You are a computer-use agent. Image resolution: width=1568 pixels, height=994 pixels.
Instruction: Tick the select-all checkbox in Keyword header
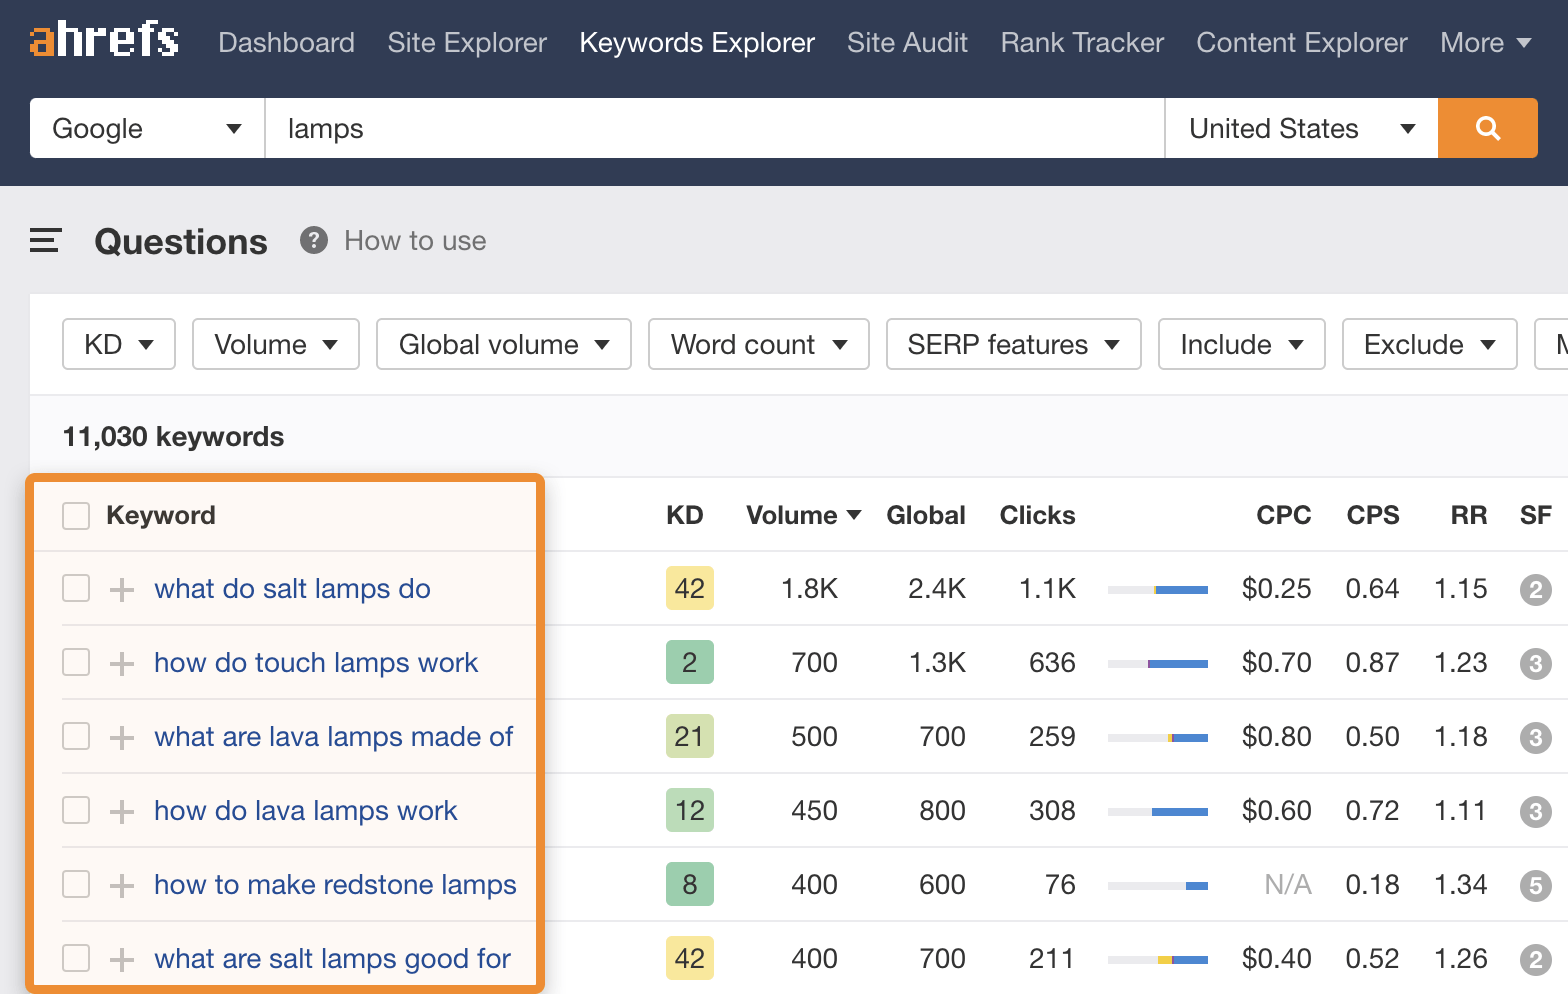[x=76, y=516]
